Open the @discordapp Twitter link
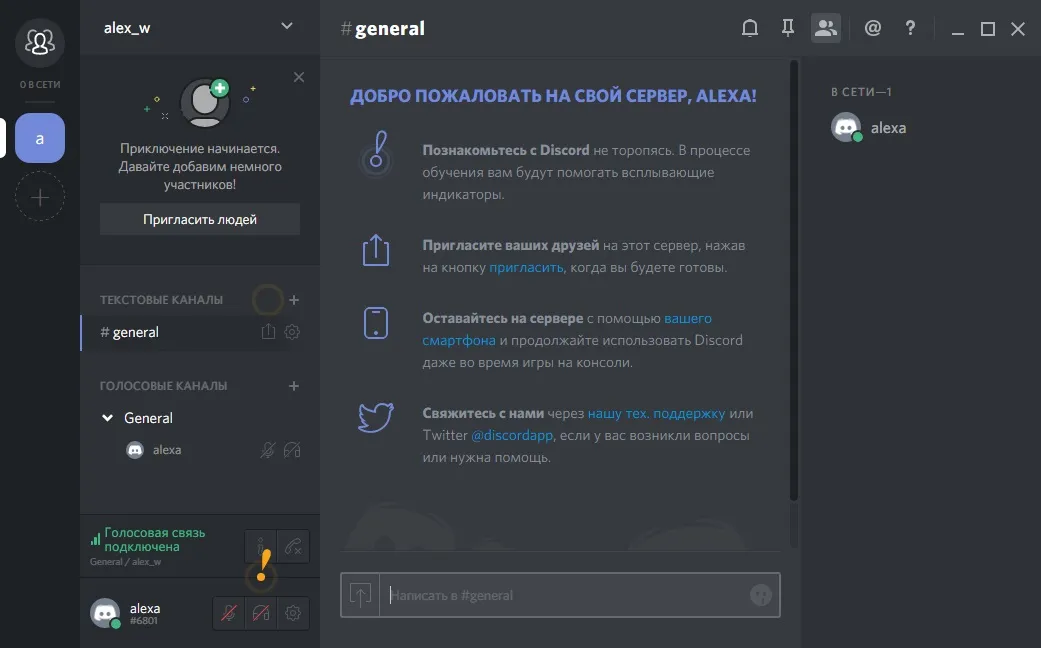This screenshot has height=648, width=1041. (512, 436)
